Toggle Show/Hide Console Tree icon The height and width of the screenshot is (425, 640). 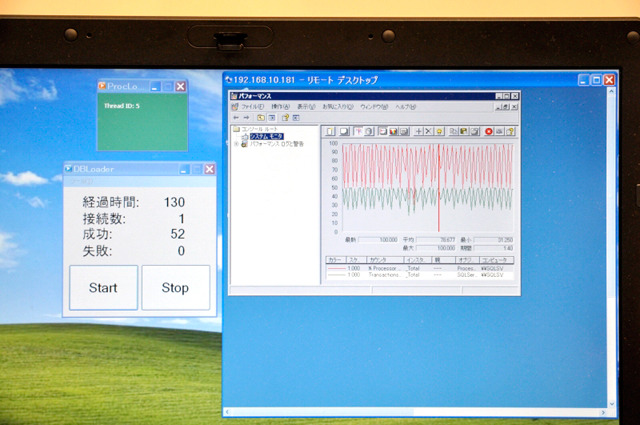click(x=271, y=118)
